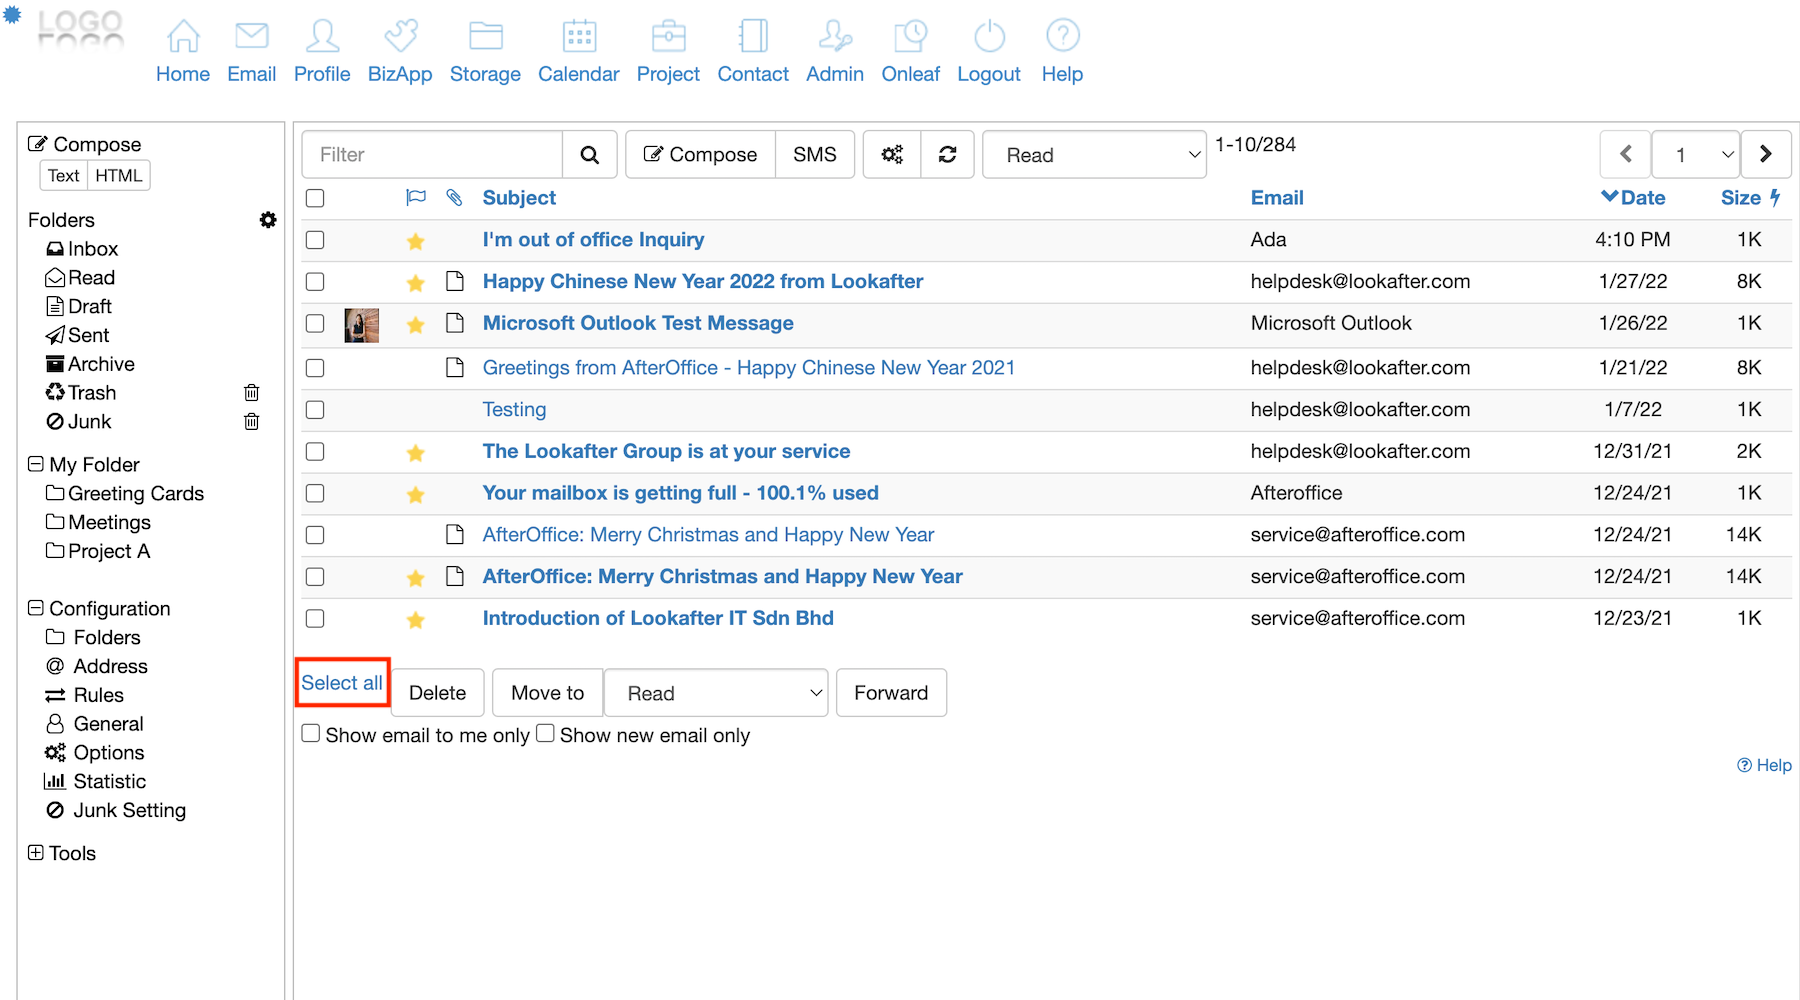Open the Inbox folder

click(92, 249)
